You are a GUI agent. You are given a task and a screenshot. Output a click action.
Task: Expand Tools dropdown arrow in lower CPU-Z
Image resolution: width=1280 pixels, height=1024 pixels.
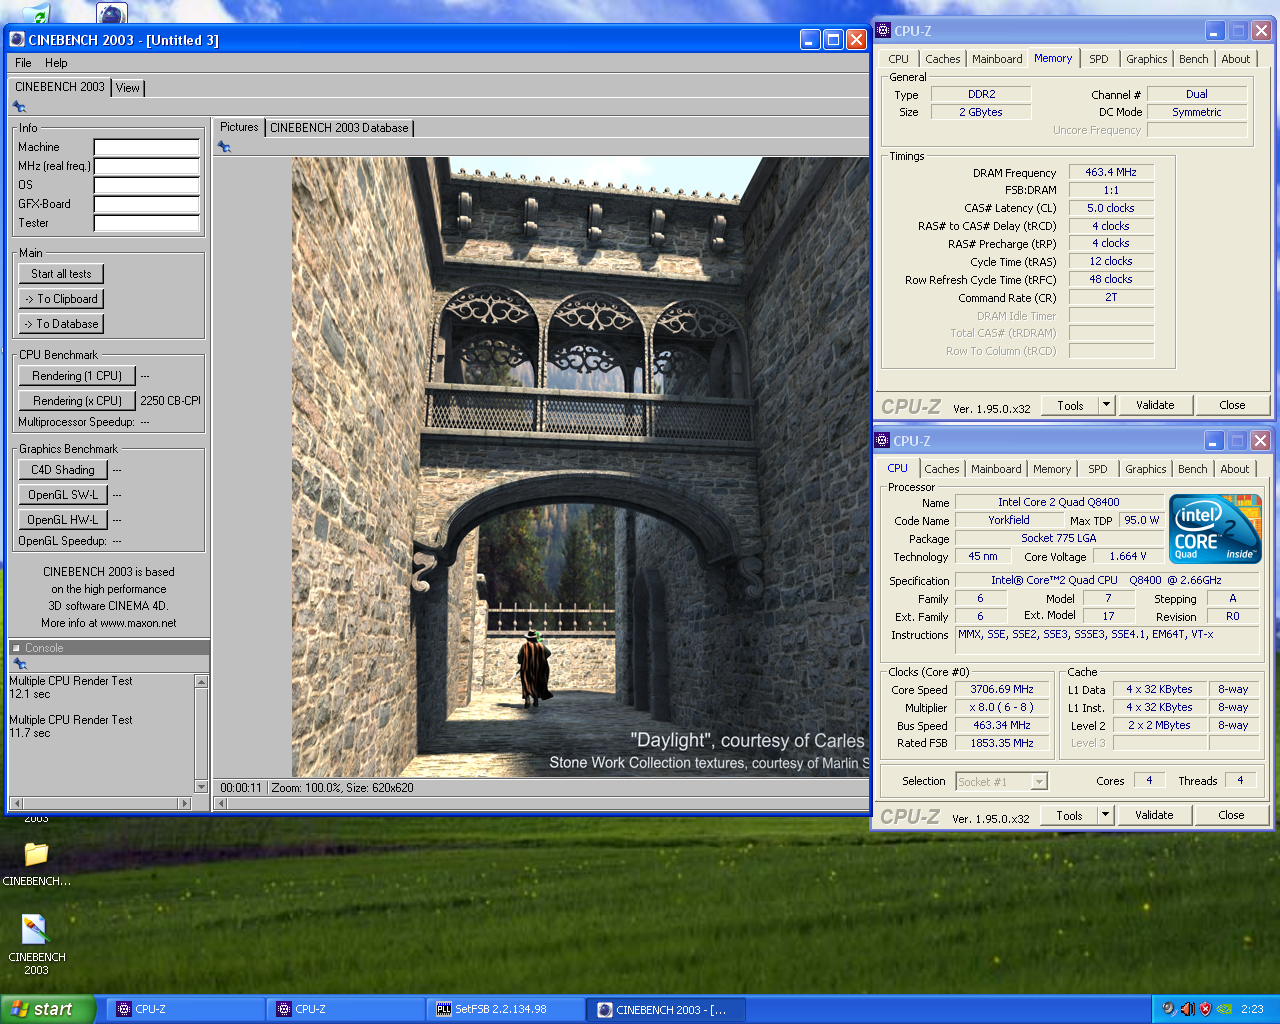click(x=1105, y=815)
